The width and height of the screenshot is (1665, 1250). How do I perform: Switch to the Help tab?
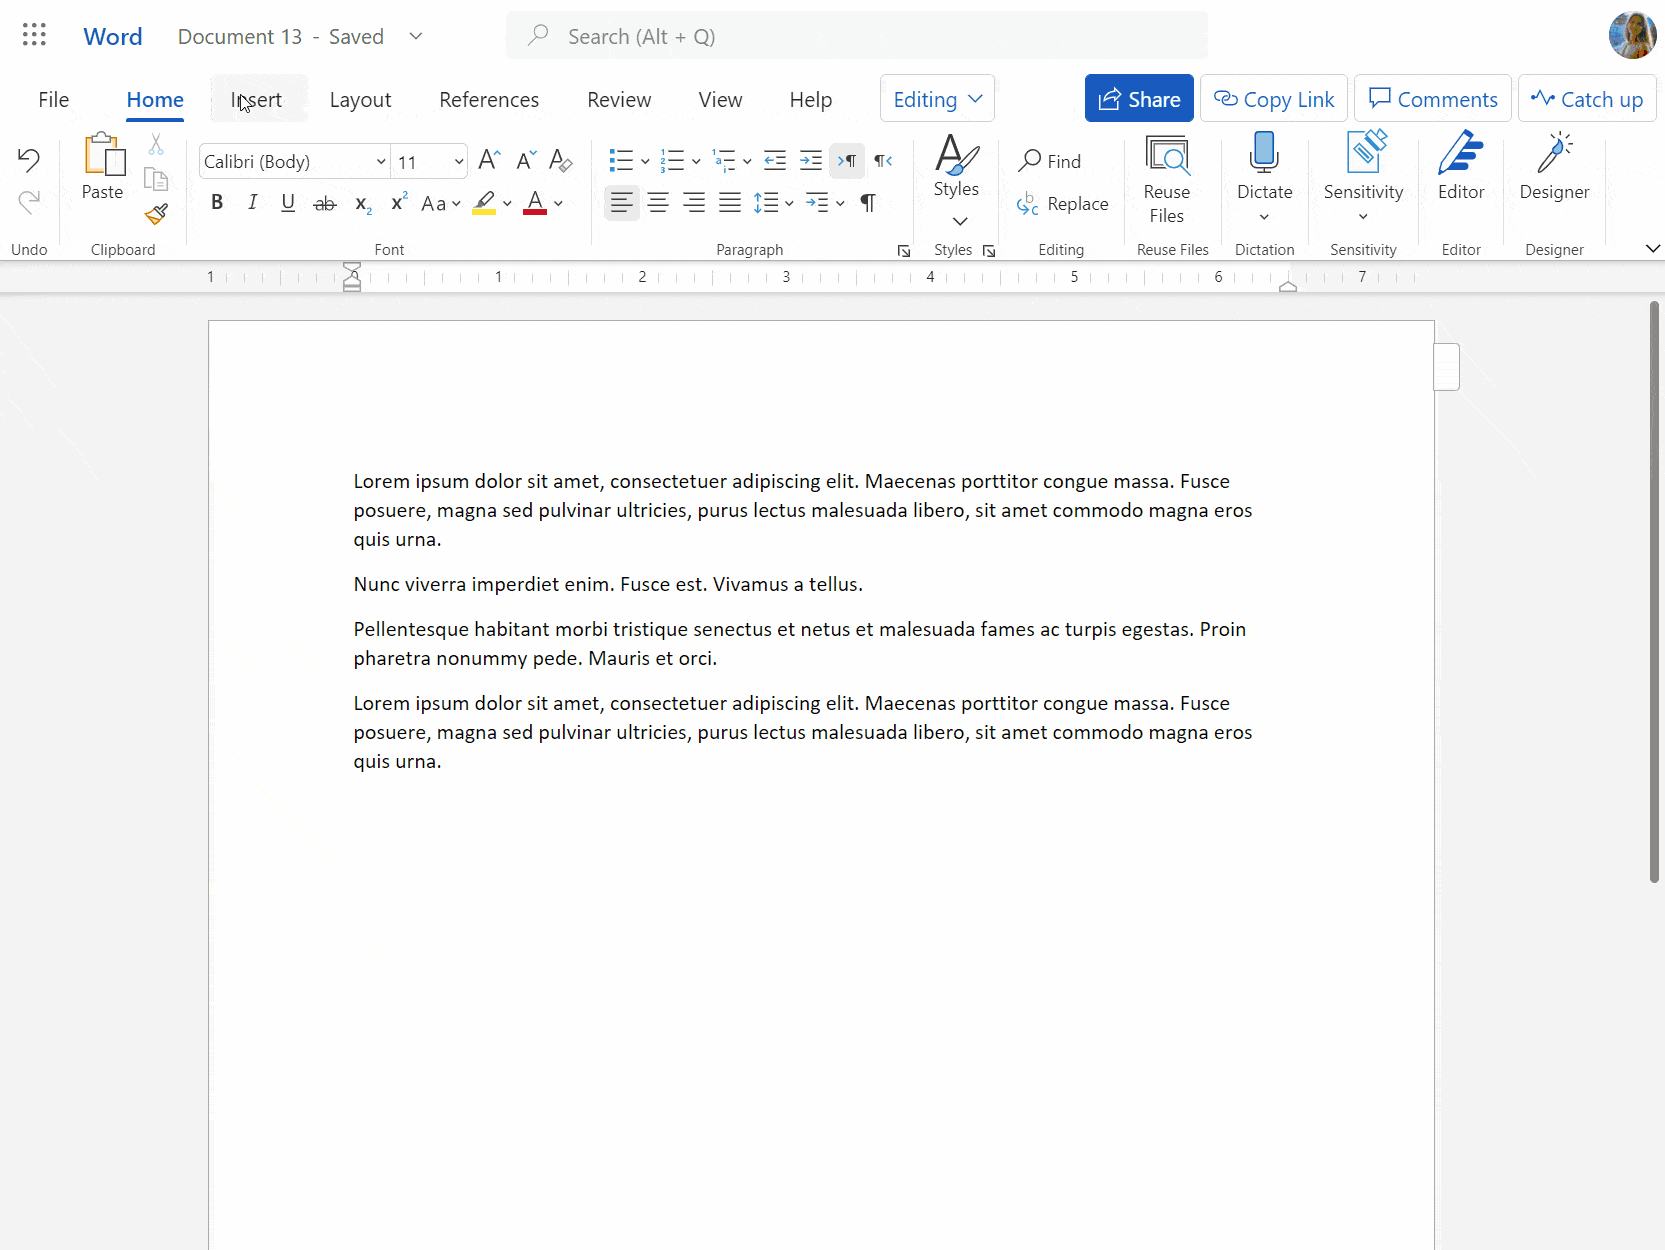point(810,99)
